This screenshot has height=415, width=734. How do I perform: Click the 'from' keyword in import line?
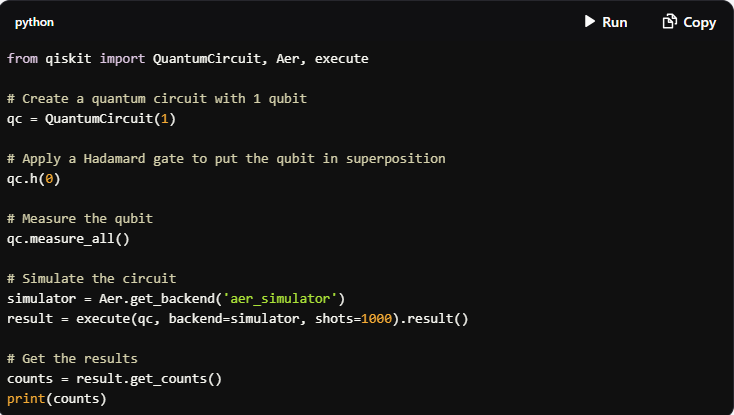pyautogui.click(x=22, y=58)
